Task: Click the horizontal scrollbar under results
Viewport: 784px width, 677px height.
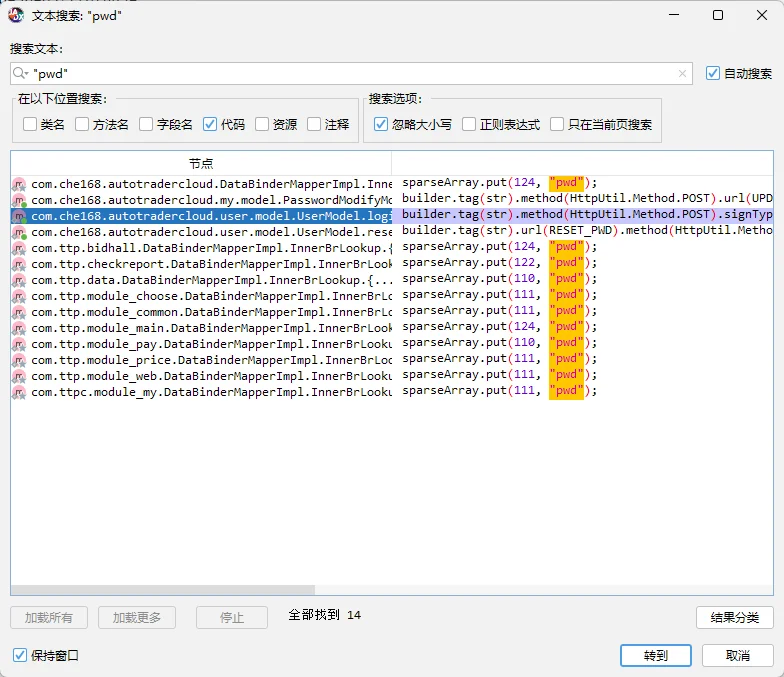Action: point(163,590)
